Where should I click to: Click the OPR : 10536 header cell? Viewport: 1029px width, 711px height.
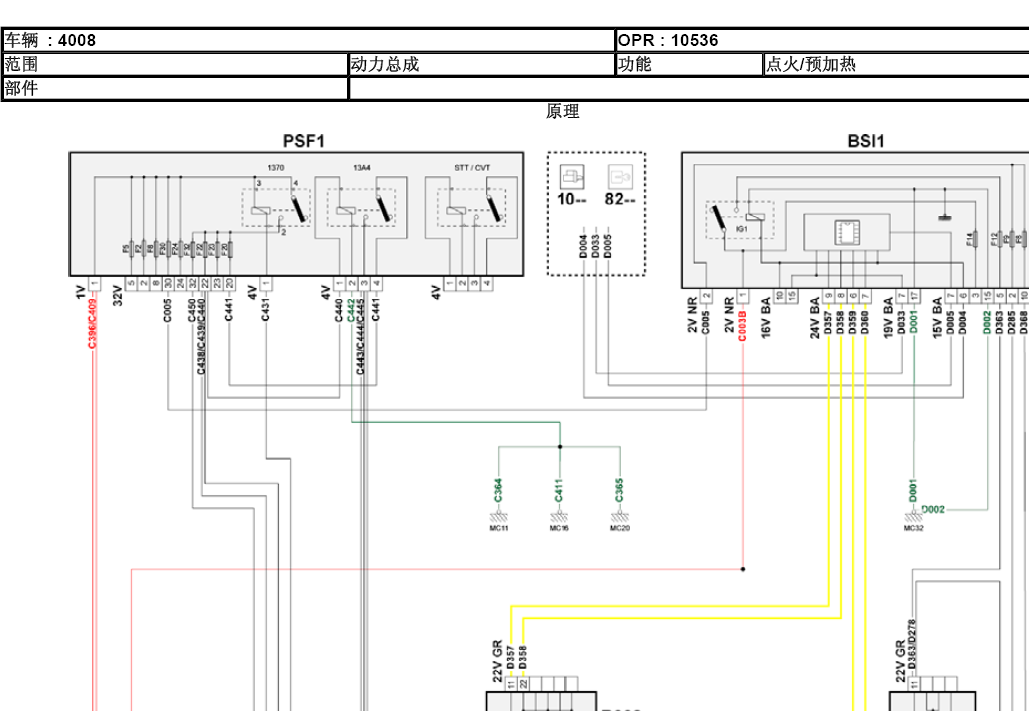click(x=822, y=41)
